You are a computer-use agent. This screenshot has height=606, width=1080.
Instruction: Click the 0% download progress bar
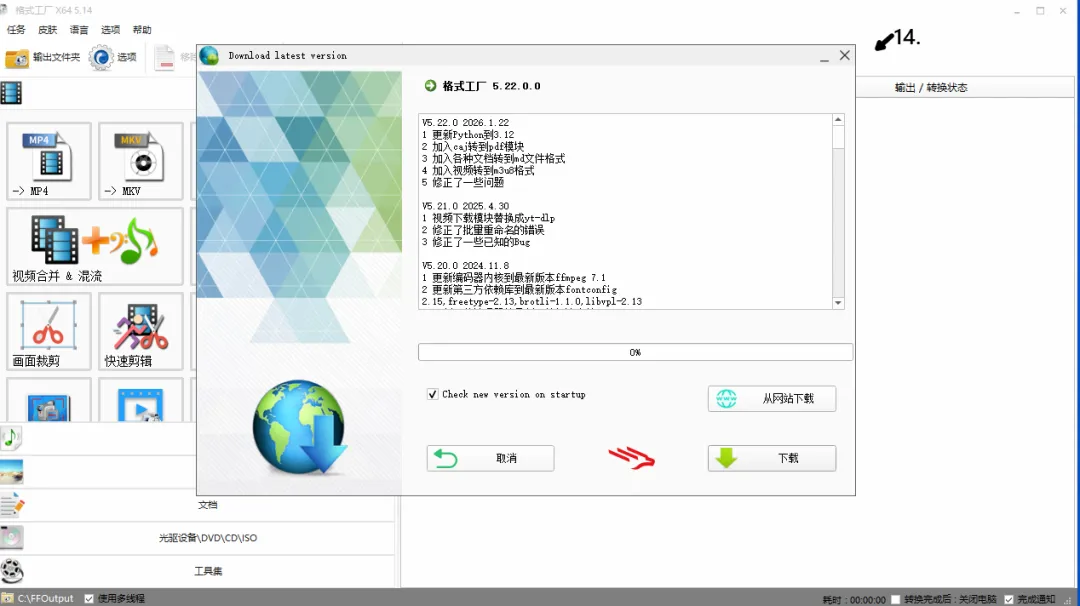(x=635, y=352)
